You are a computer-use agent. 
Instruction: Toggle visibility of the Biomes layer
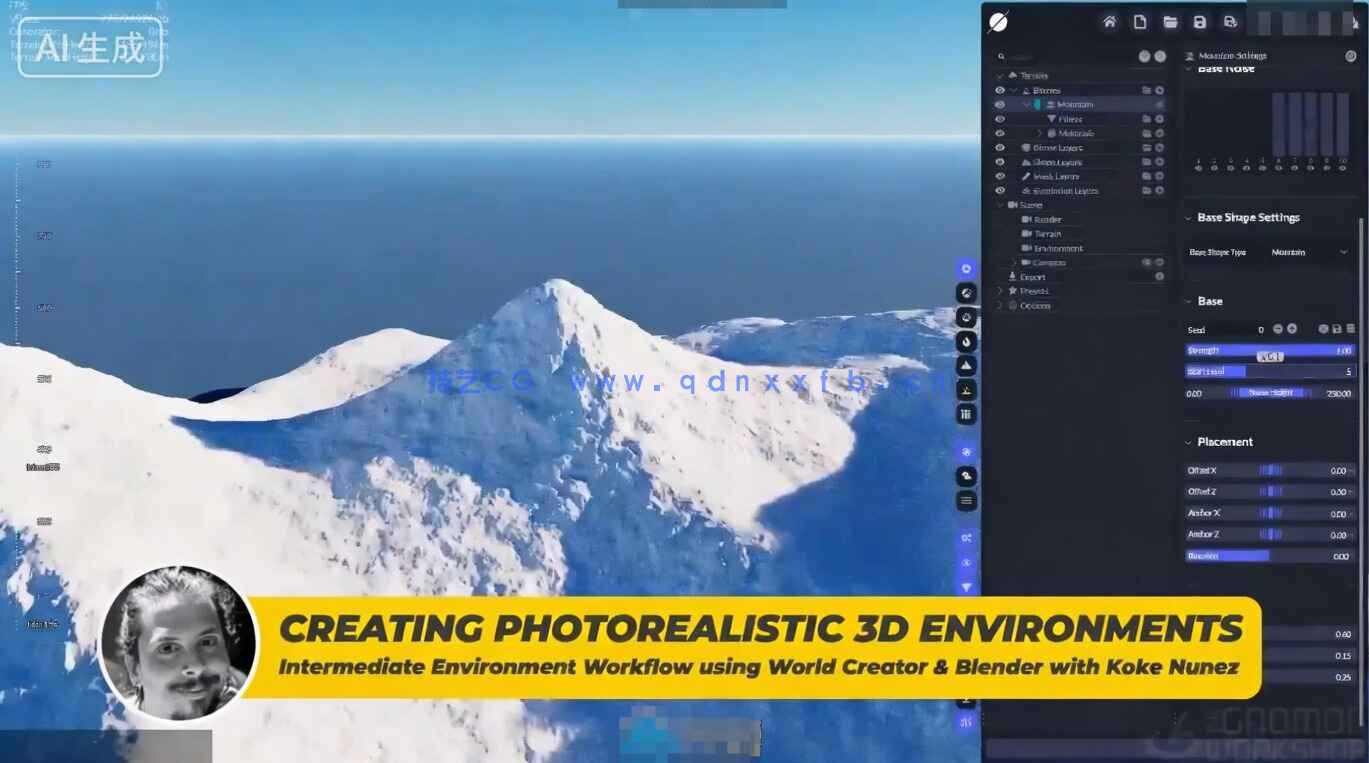tap(1000, 90)
